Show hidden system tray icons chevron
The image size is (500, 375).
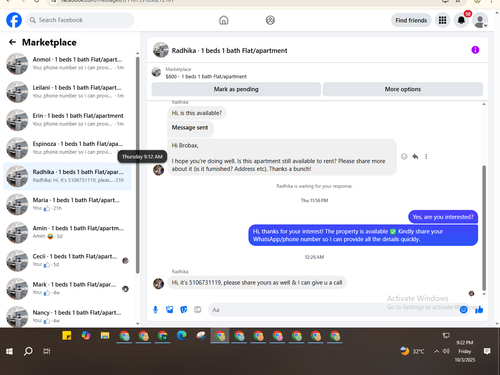436,351
